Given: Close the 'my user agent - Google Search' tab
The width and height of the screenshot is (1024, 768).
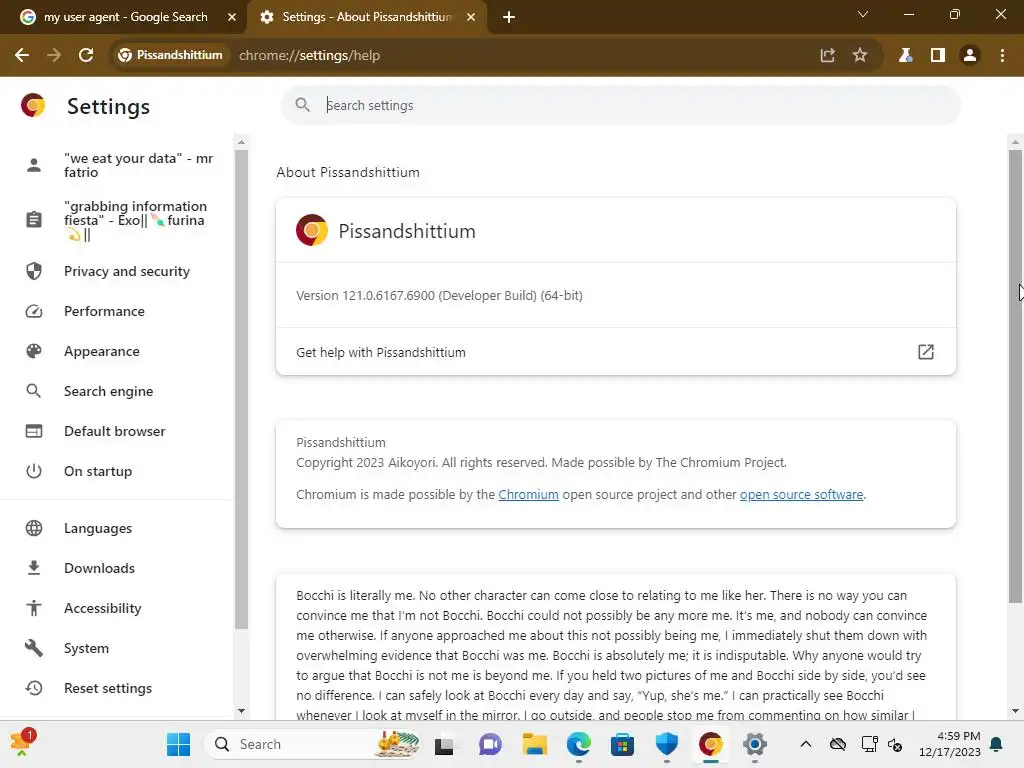Looking at the screenshot, I should (232, 17).
